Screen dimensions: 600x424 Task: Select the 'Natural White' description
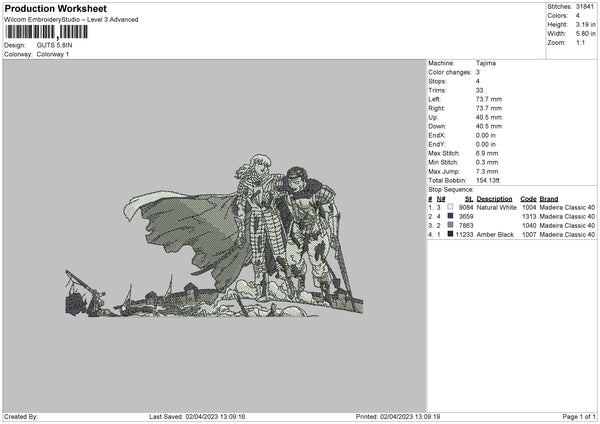coord(496,207)
